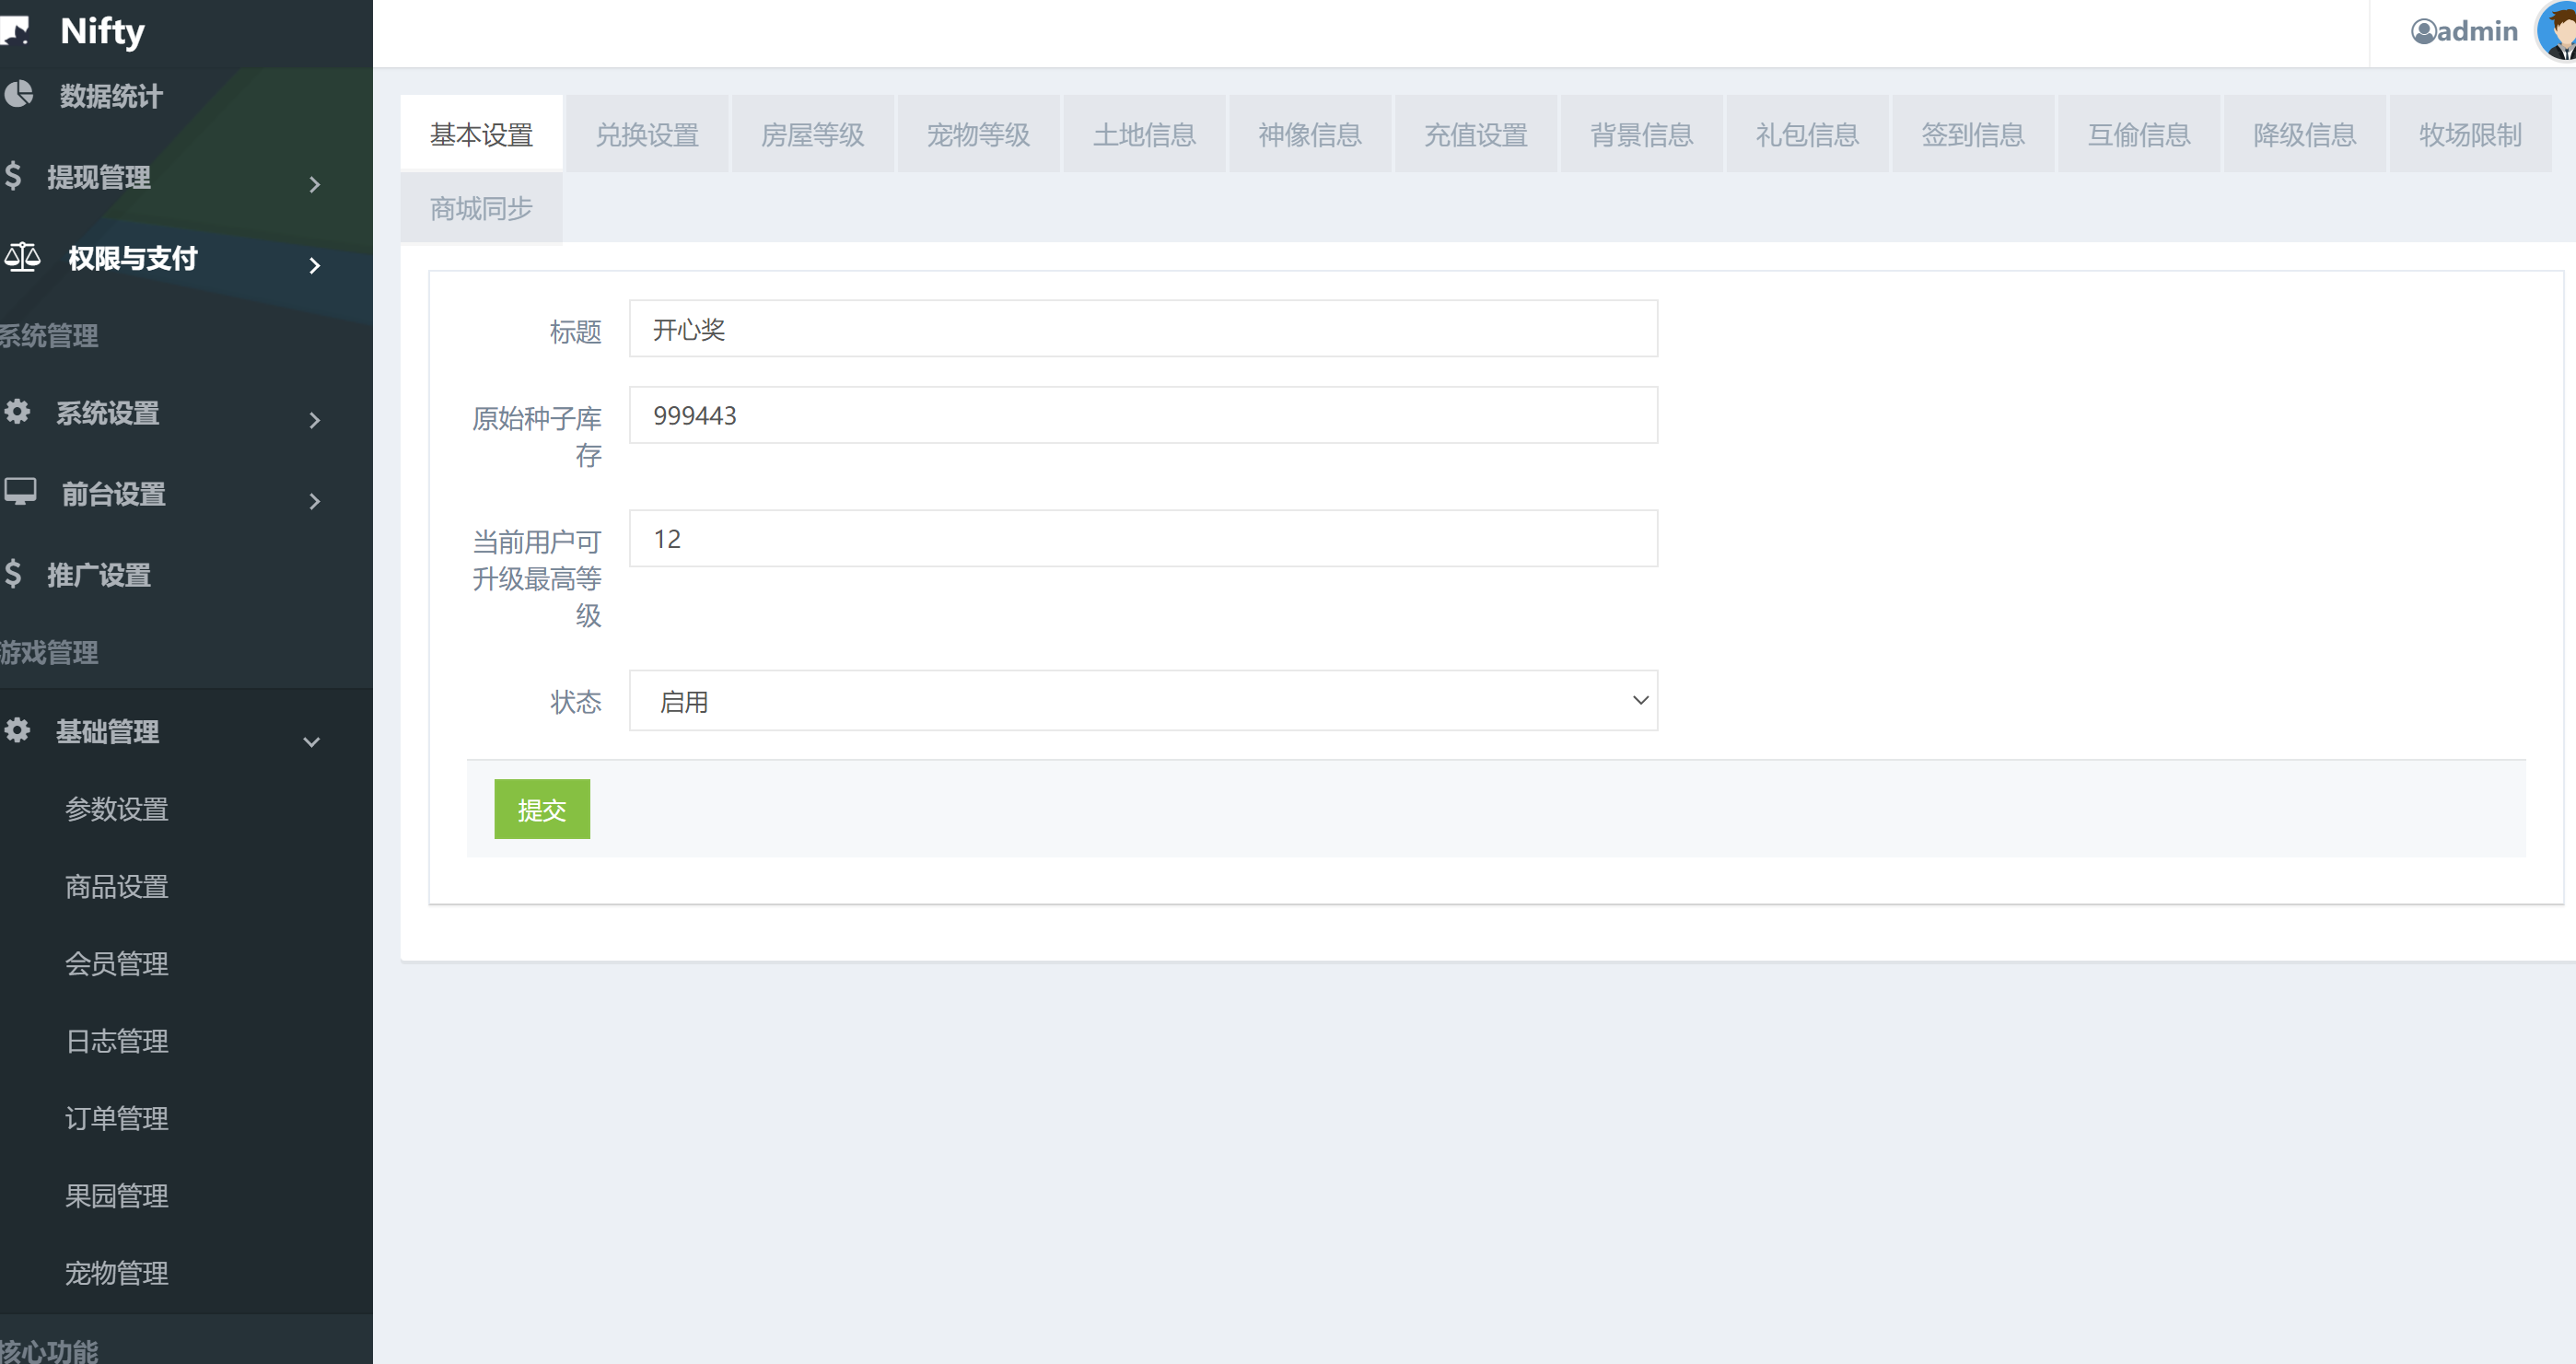
Task: Click the balance scale icon for 权限与支付
Action: [22, 257]
